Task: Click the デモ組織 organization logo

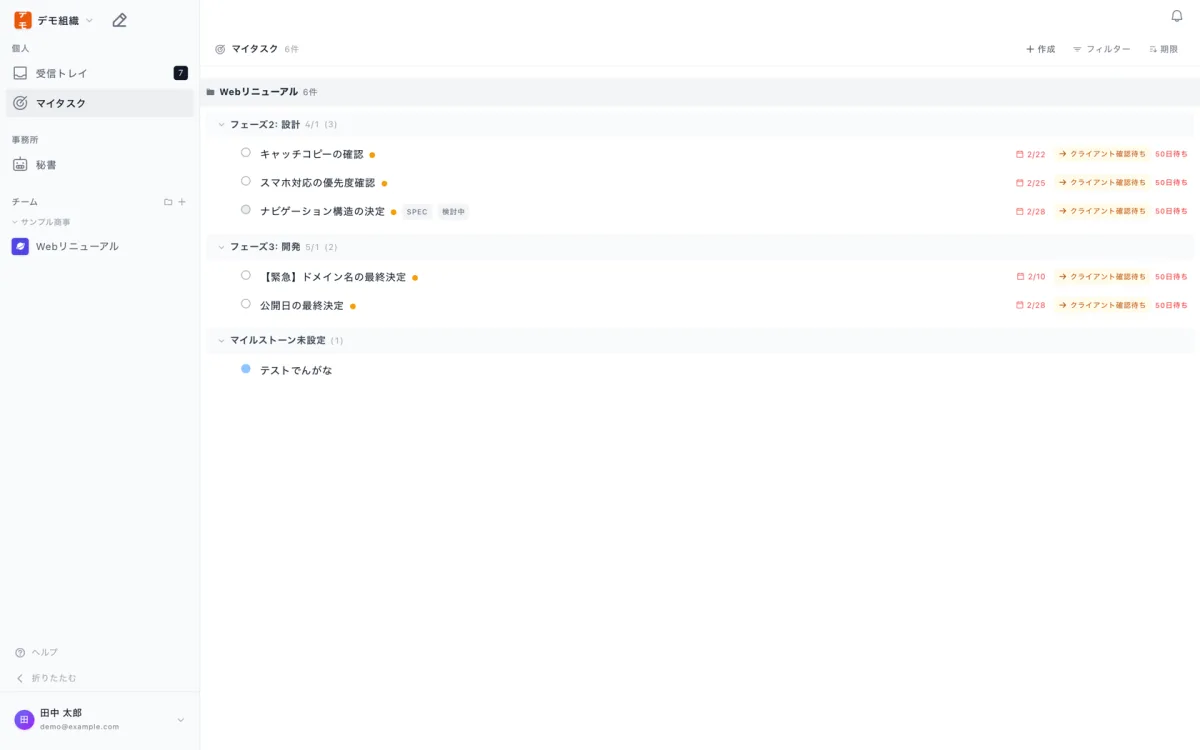Action: (22, 20)
